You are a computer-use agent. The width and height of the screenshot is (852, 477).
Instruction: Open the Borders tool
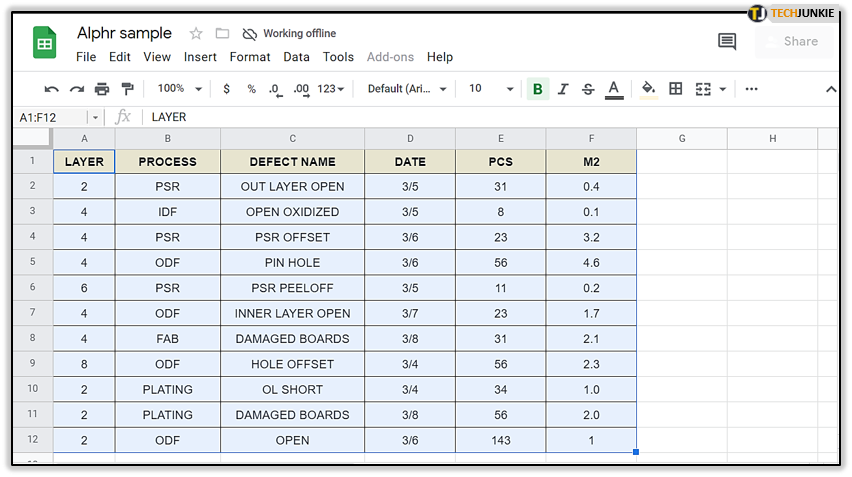pos(675,89)
